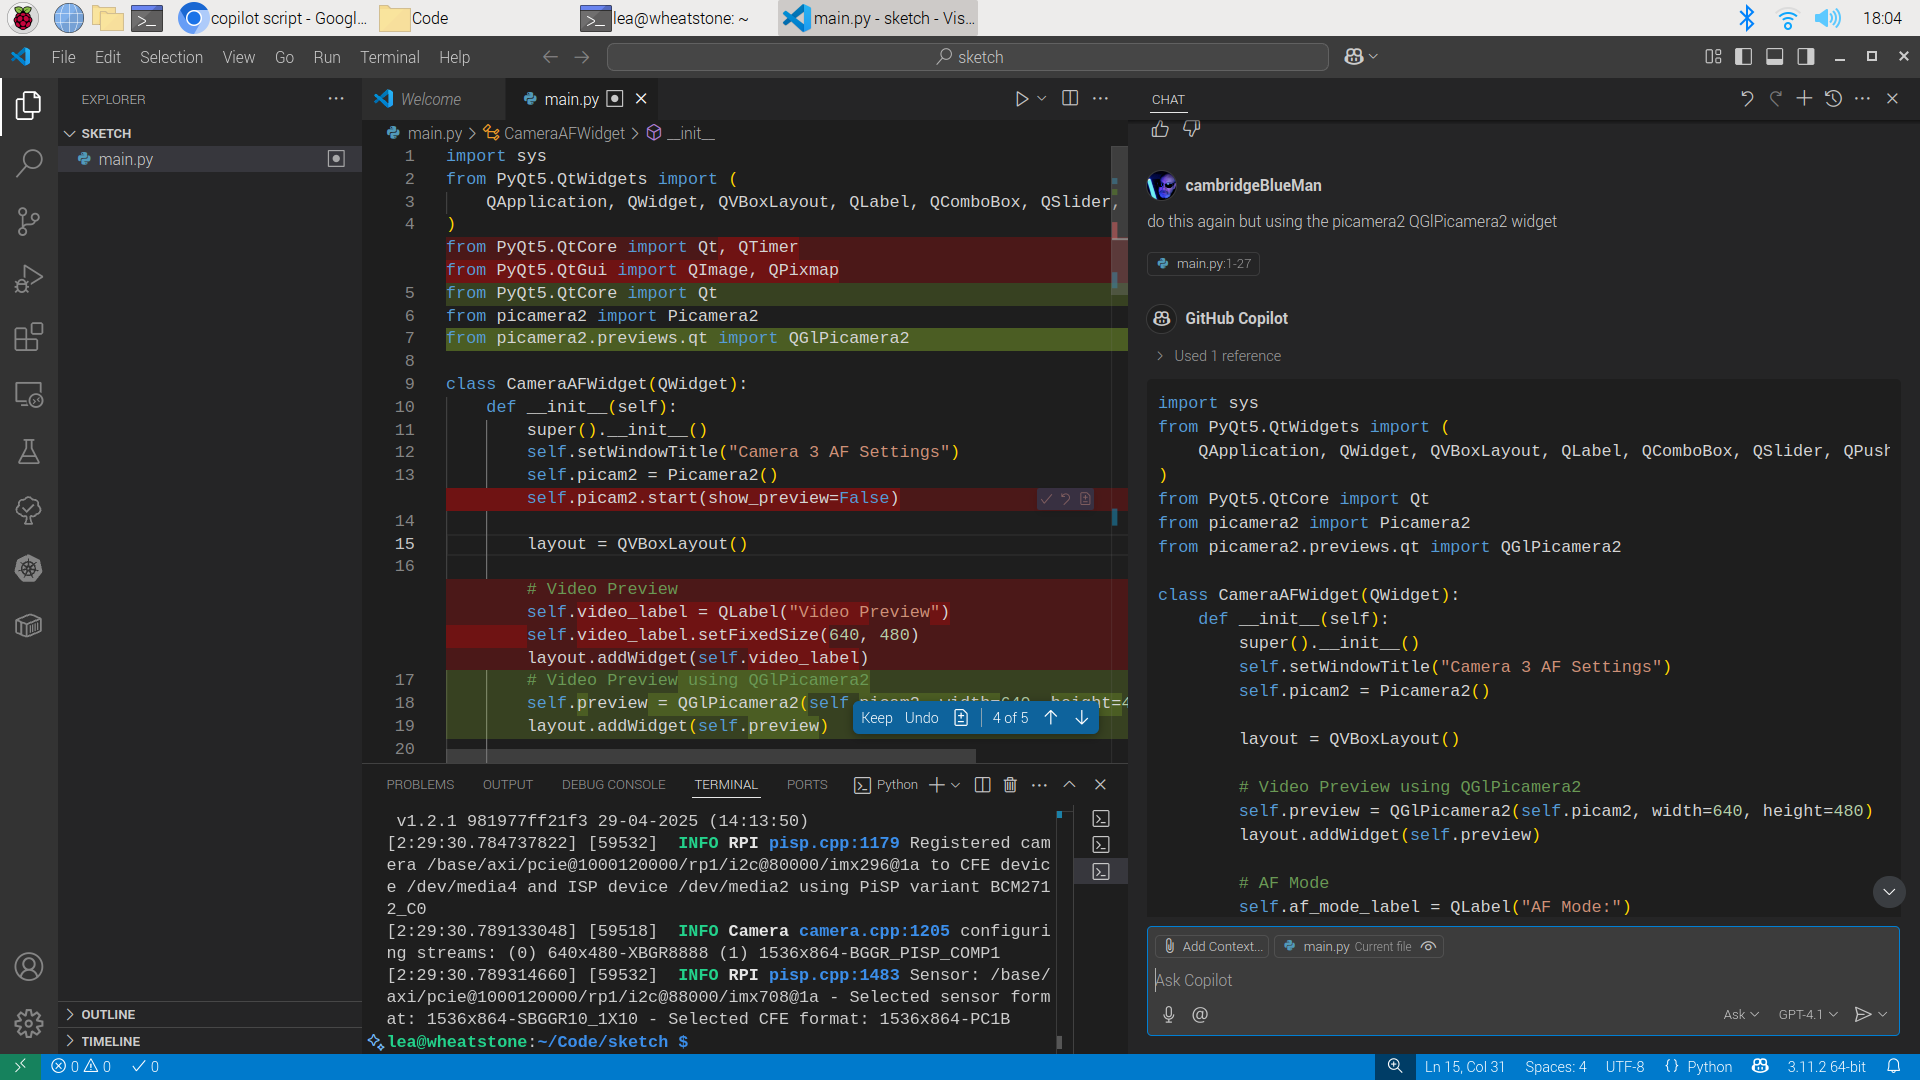Open the Accounts icon in activity bar
This screenshot has width=1920, height=1080.
click(x=29, y=967)
